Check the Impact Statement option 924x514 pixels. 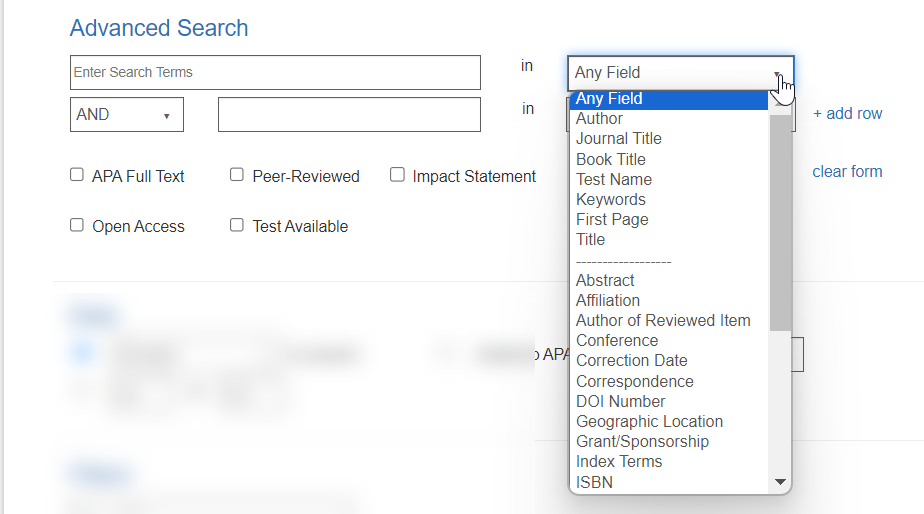pos(397,174)
